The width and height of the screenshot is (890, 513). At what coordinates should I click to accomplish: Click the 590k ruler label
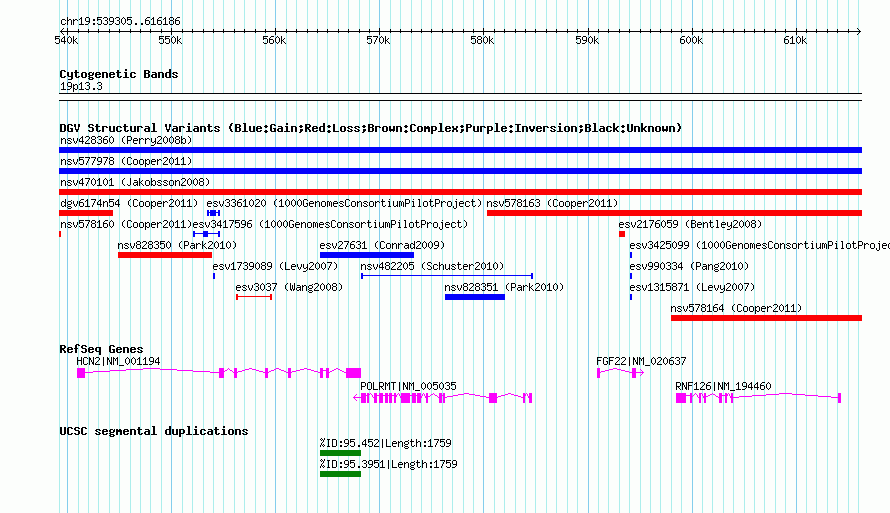(587, 40)
